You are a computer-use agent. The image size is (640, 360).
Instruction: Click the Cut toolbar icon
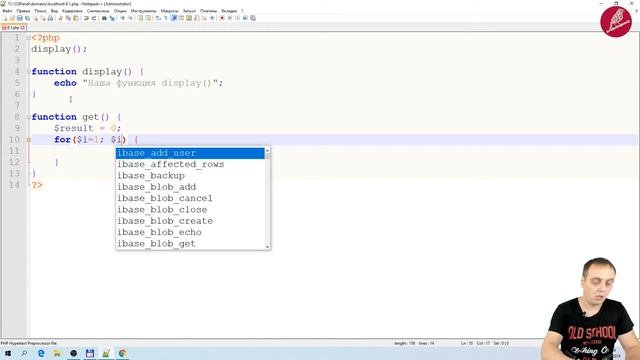pyautogui.click(x=60, y=18)
